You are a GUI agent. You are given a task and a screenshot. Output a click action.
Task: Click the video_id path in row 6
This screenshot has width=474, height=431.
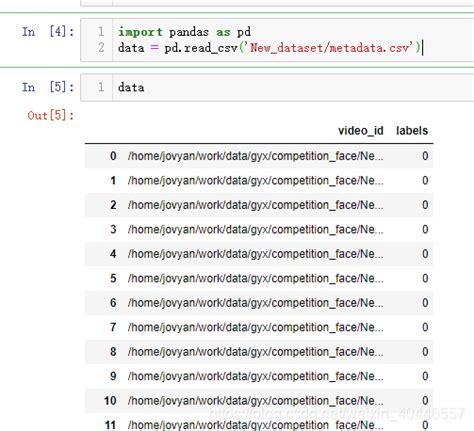[x=256, y=303]
